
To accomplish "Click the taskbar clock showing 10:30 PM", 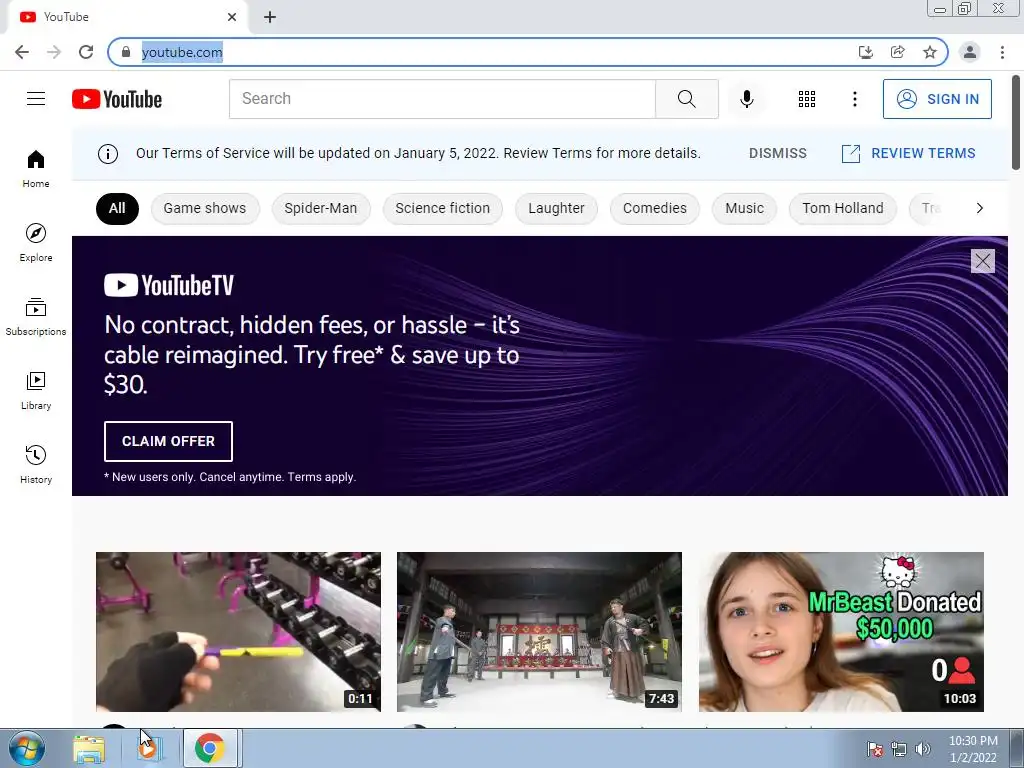I will [973, 749].
